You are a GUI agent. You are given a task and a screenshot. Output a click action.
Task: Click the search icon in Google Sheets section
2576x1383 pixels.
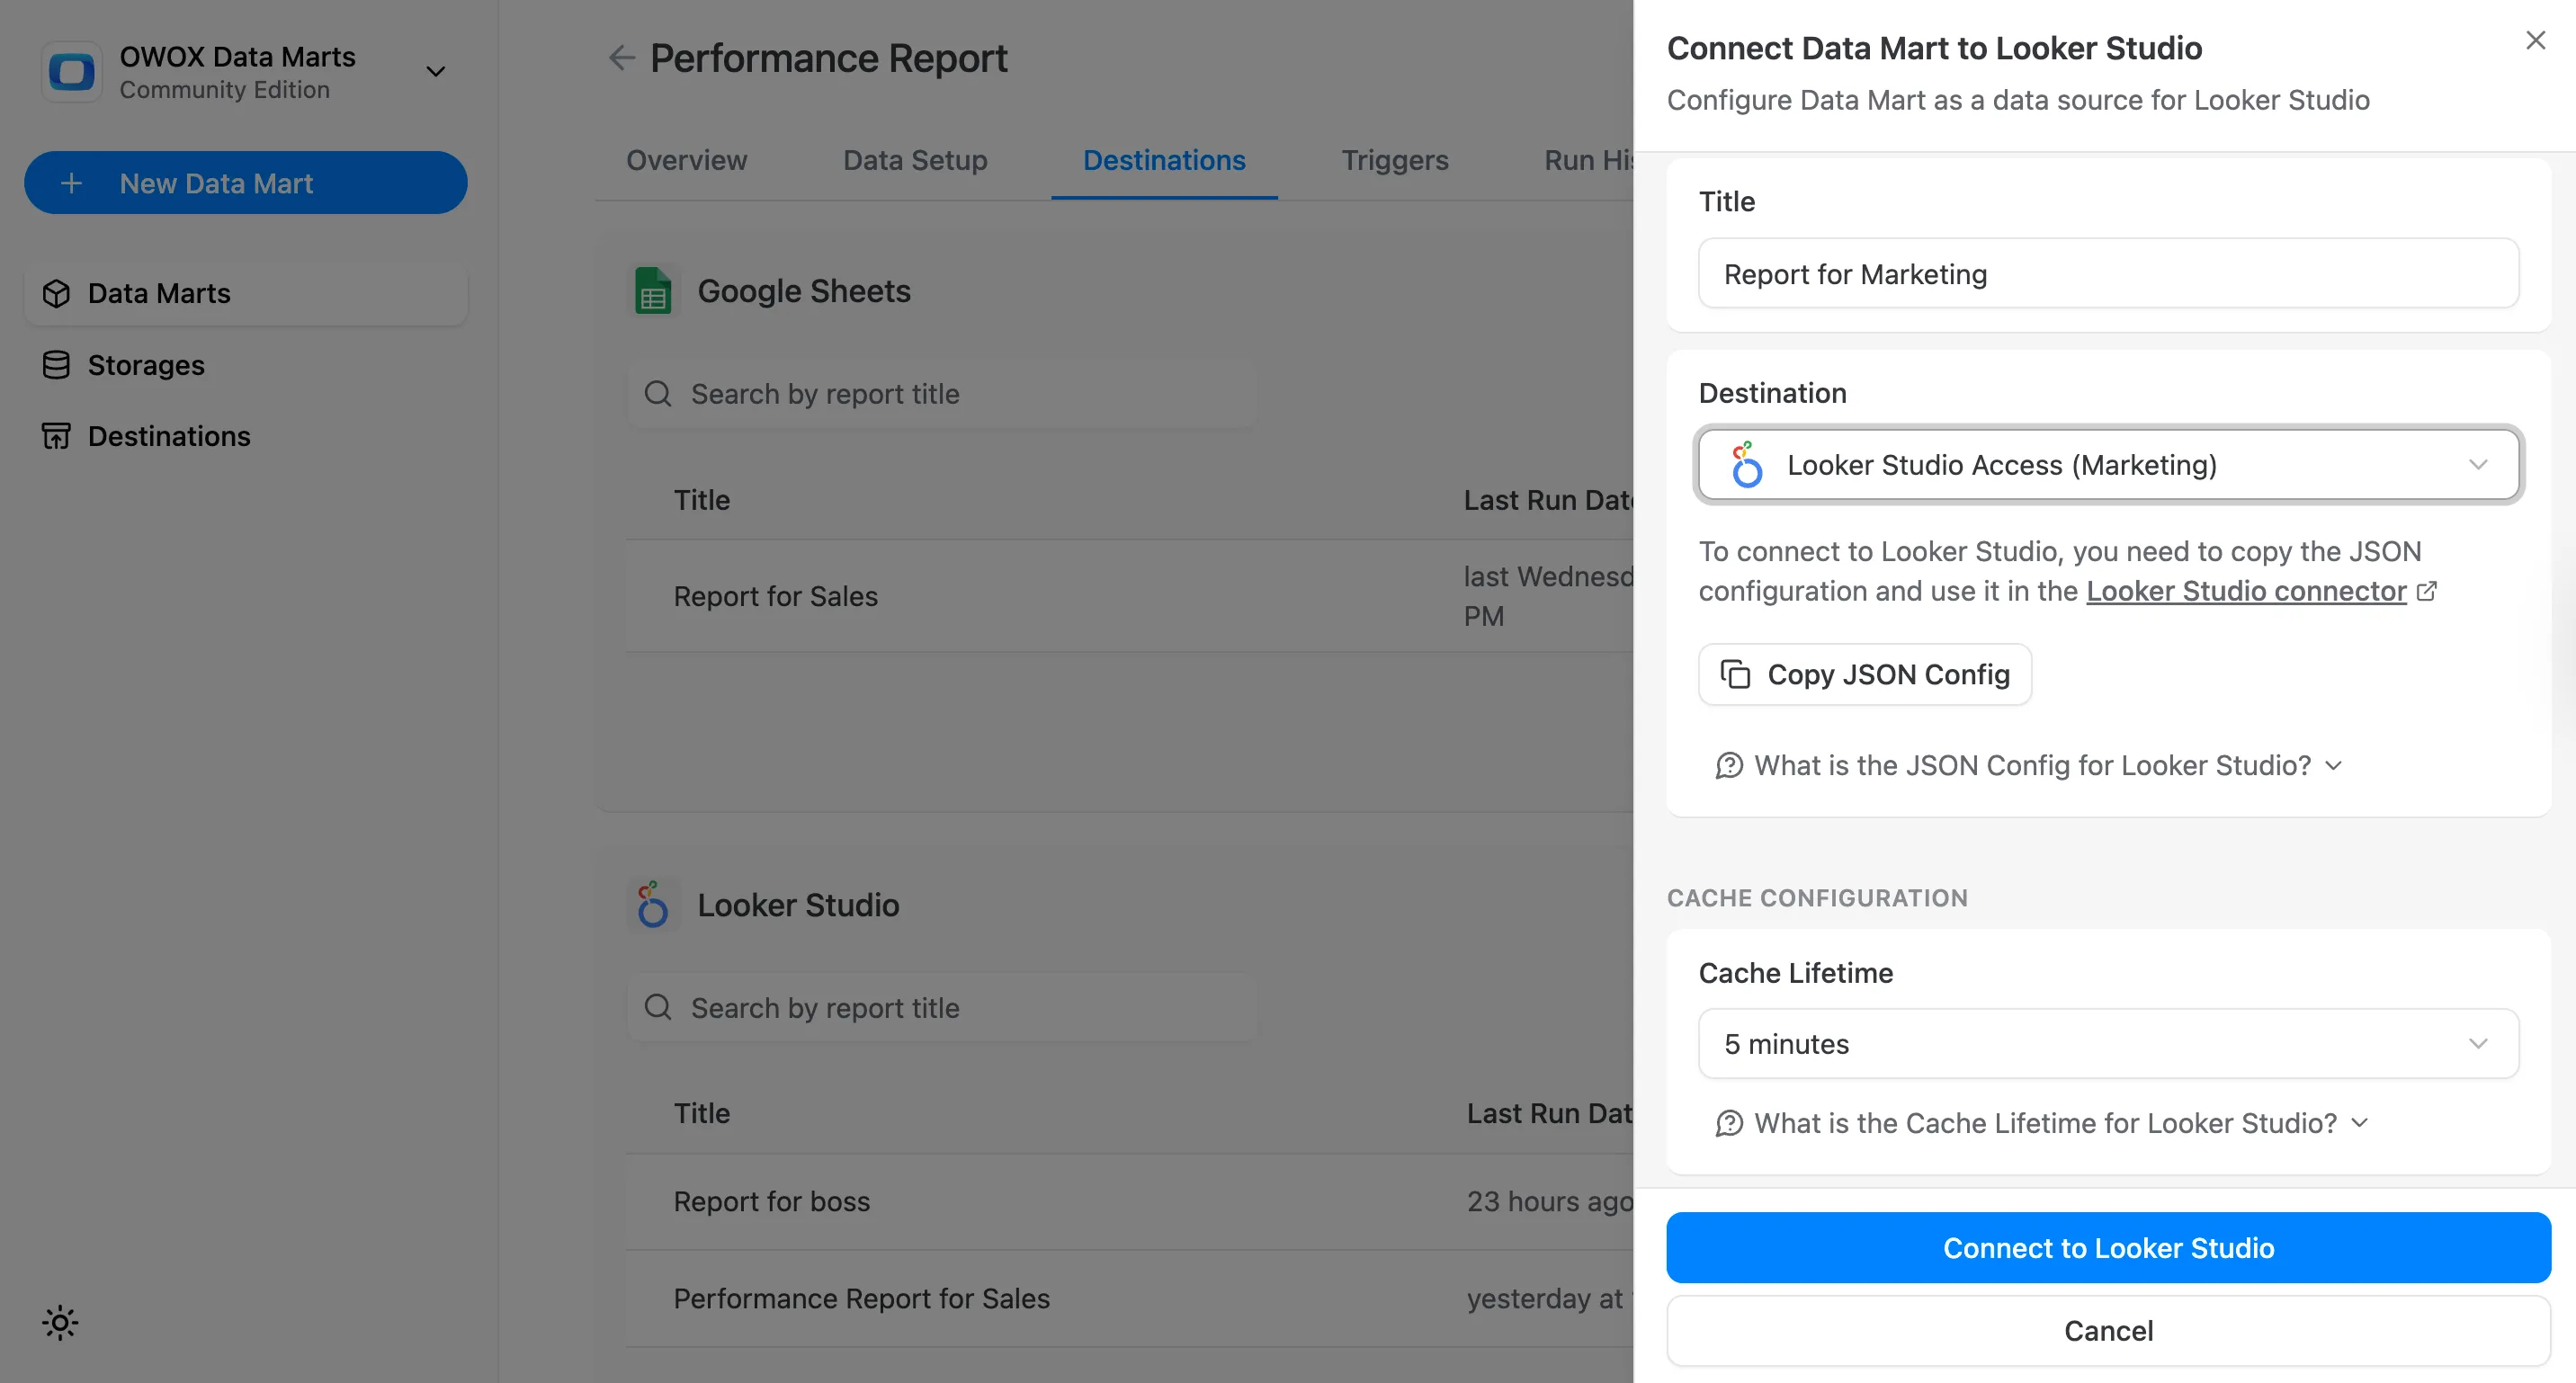point(658,394)
